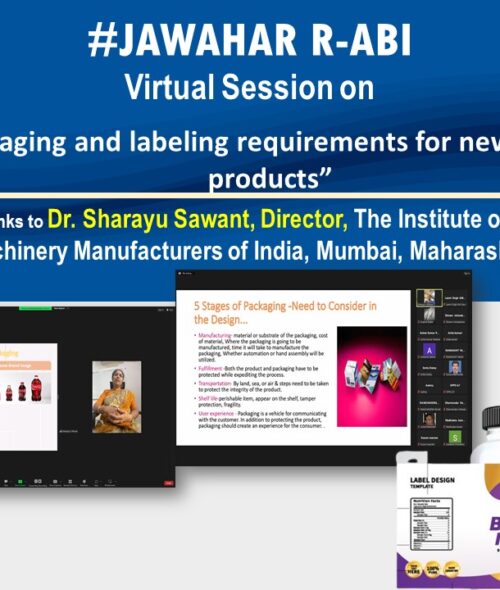The image size is (500, 590).
Task: Select participant photo of man with blue background
Action: pyautogui.click(x=455, y=367)
